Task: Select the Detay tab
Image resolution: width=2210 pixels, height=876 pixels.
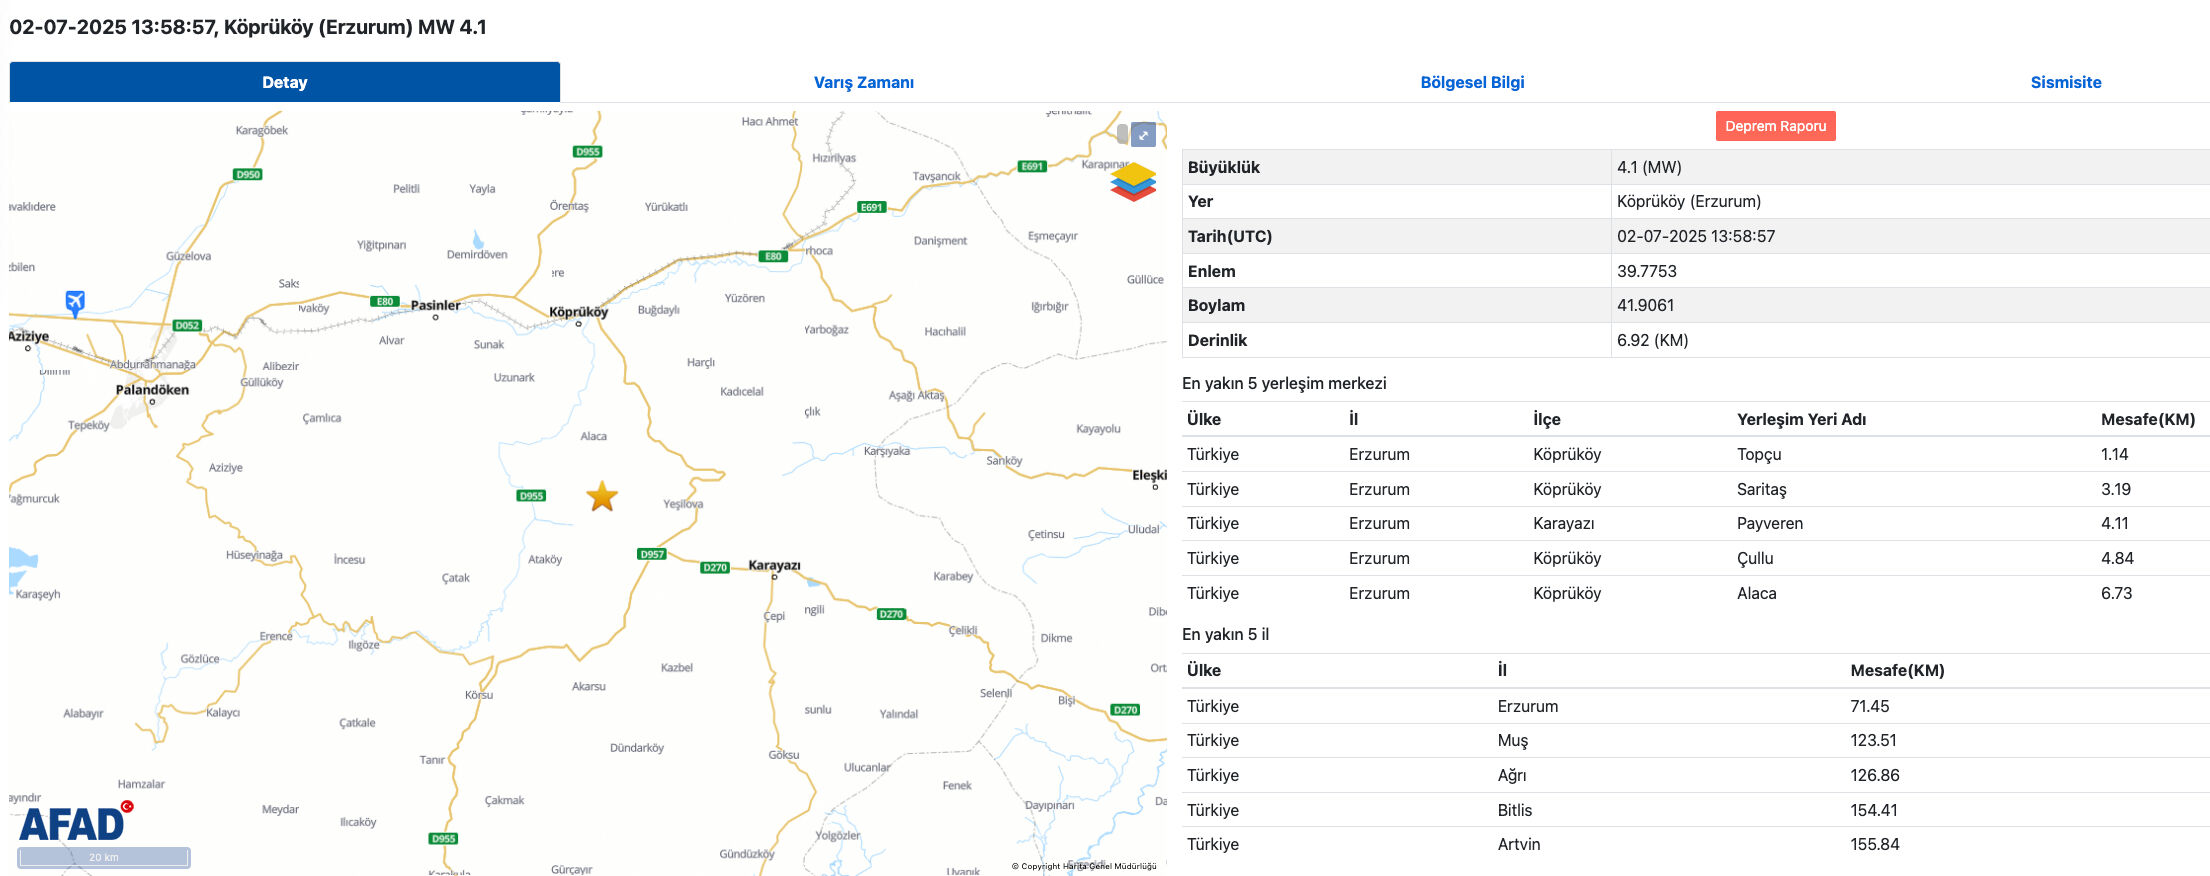Action: [284, 82]
